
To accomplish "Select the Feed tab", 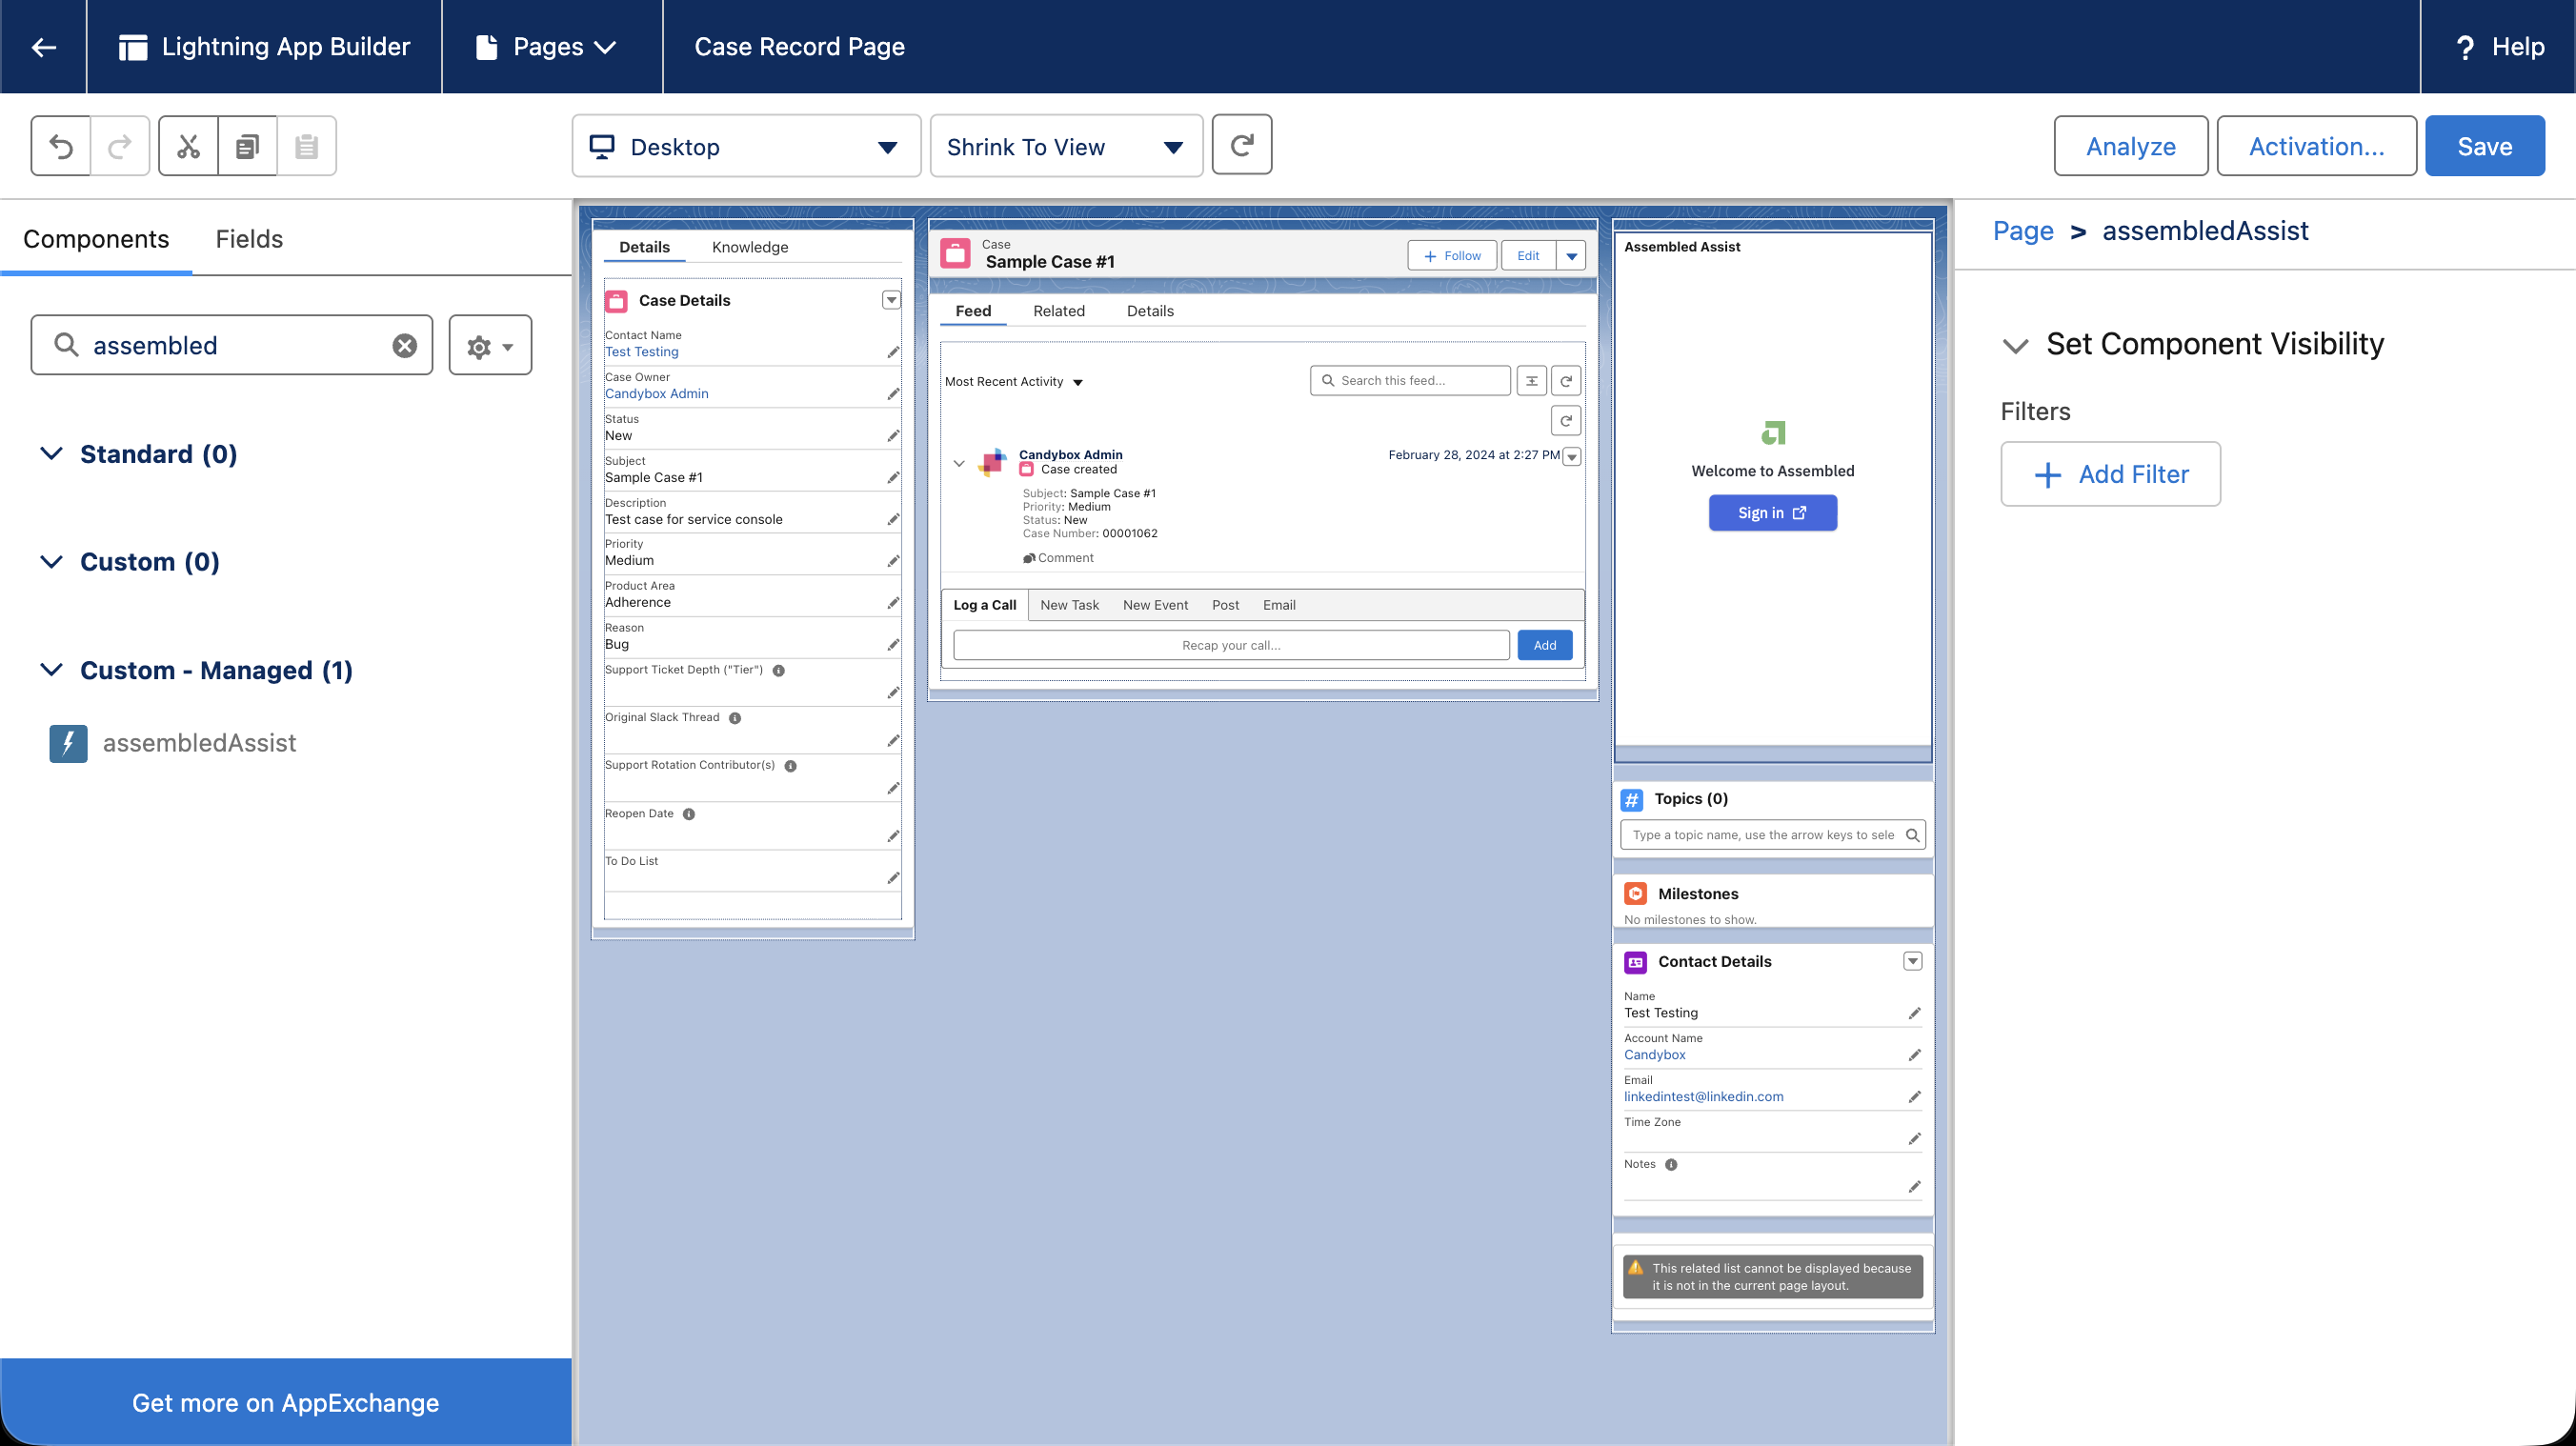I will 973,311.
